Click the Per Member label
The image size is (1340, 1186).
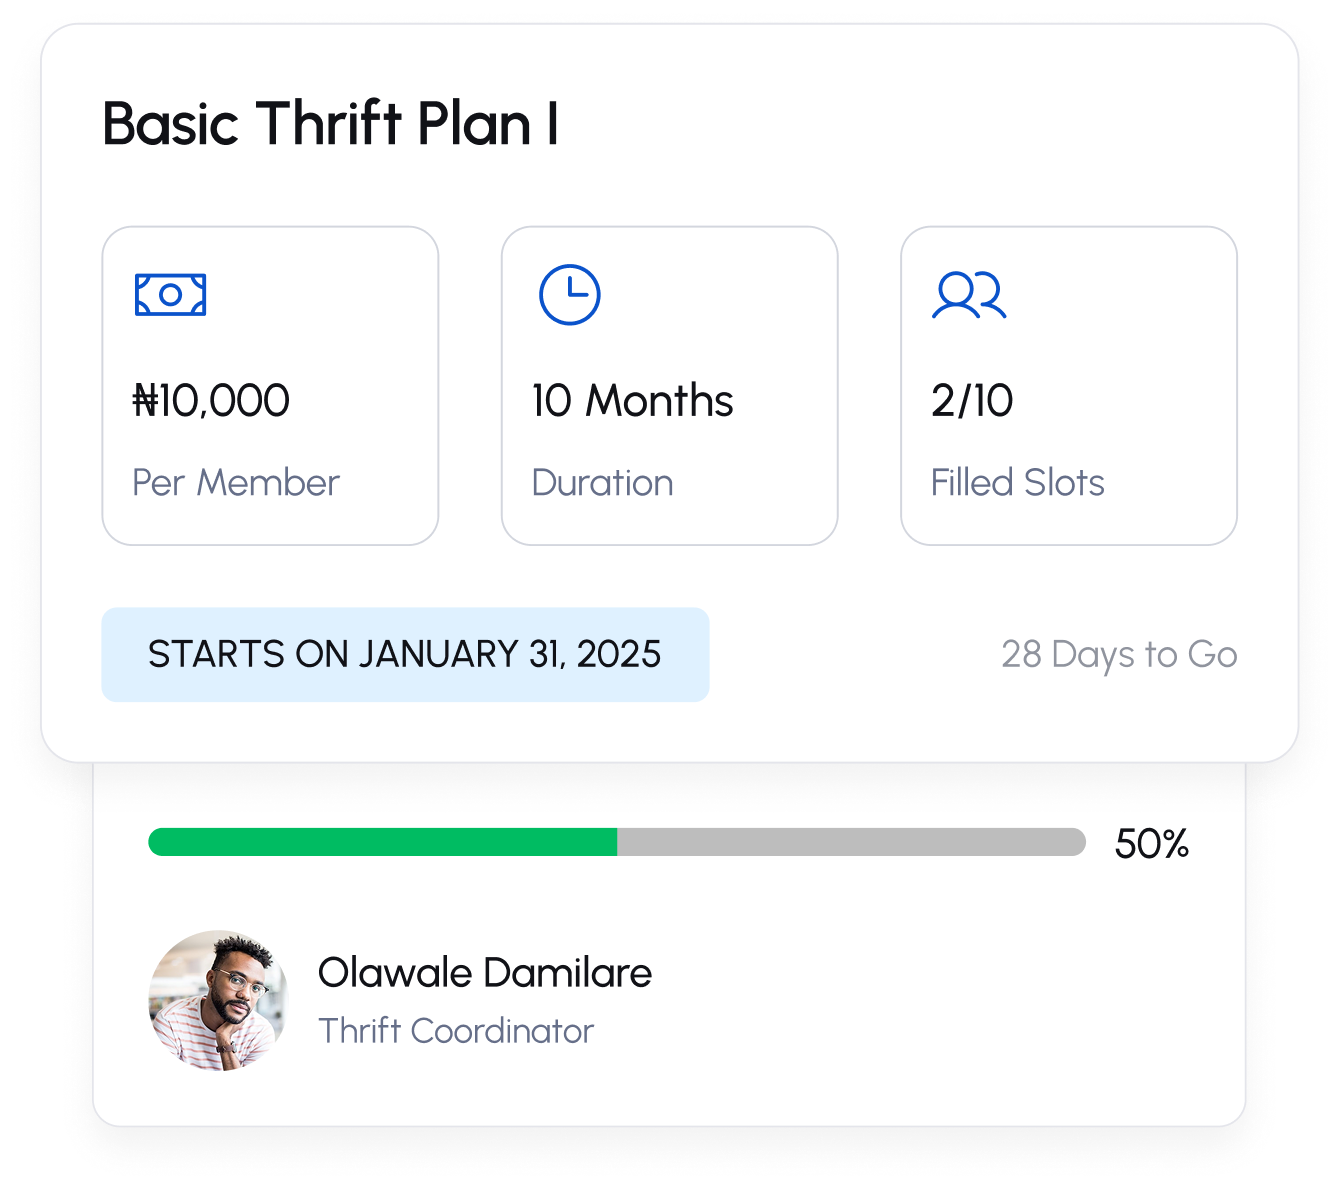(x=236, y=483)
